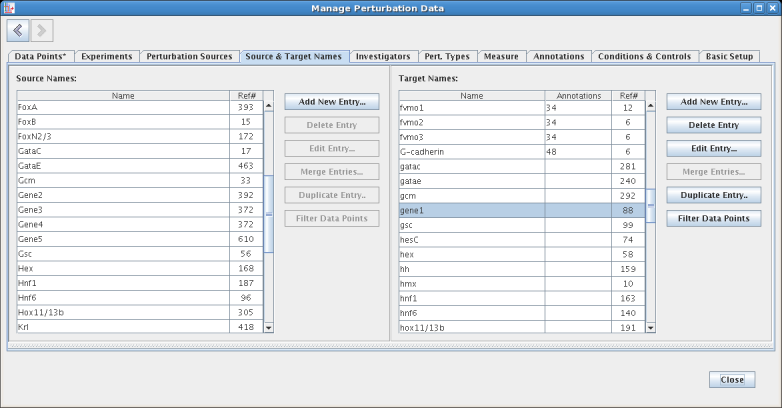Screen dimensions: 782x408
Task: Open the Conditions & Controls tab
Action: (644, 57)
